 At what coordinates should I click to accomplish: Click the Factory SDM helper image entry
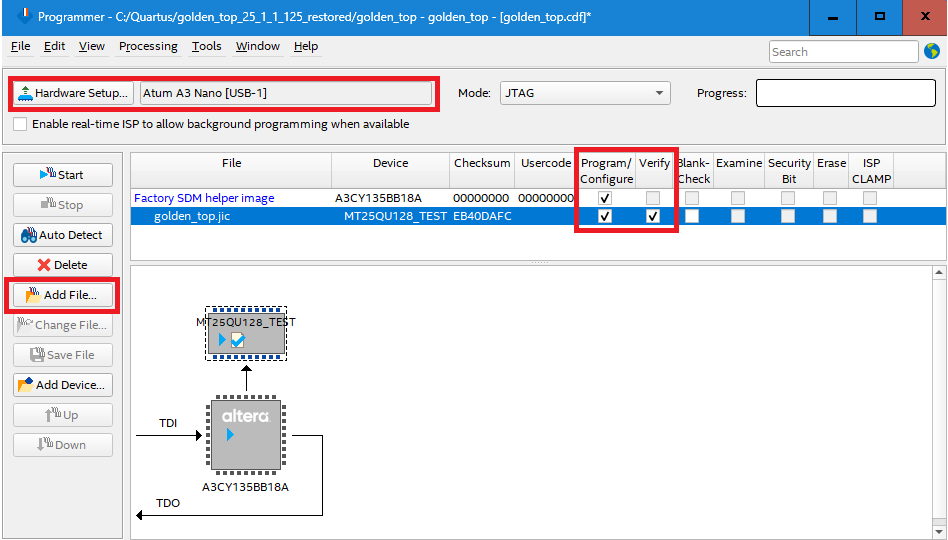[x=204, y=198]
